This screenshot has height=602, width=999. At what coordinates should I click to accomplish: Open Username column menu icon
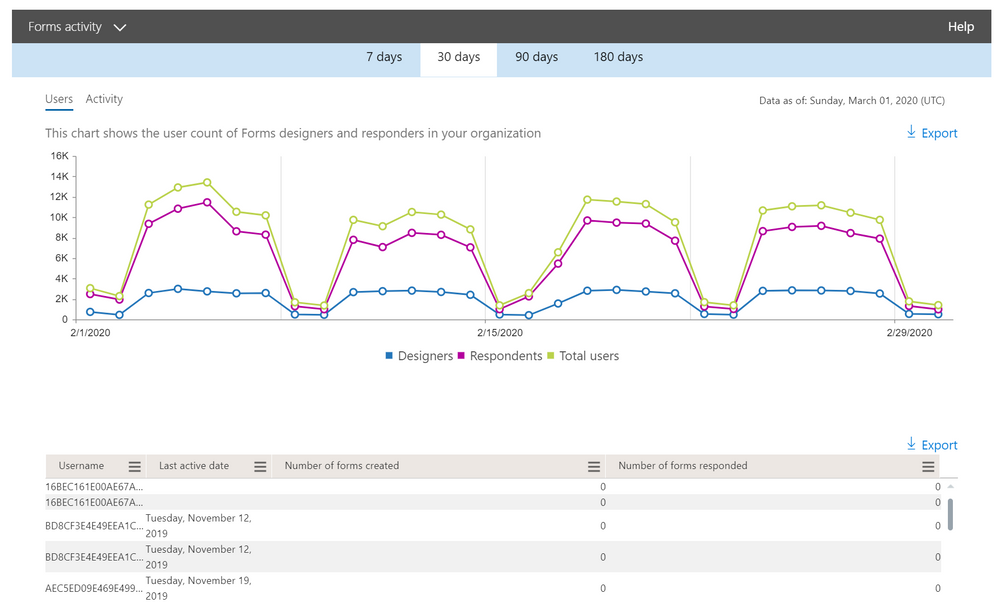(134, 466)
